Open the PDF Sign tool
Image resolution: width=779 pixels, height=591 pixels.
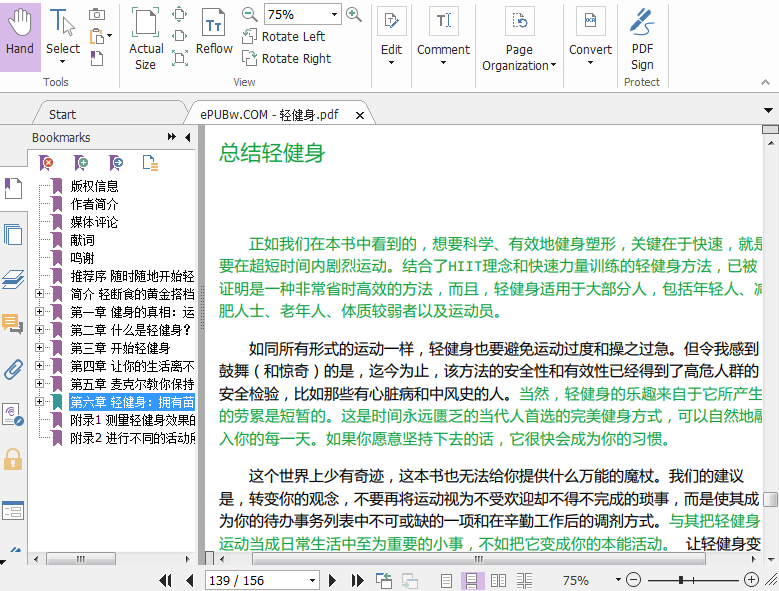tap(642, 35)
